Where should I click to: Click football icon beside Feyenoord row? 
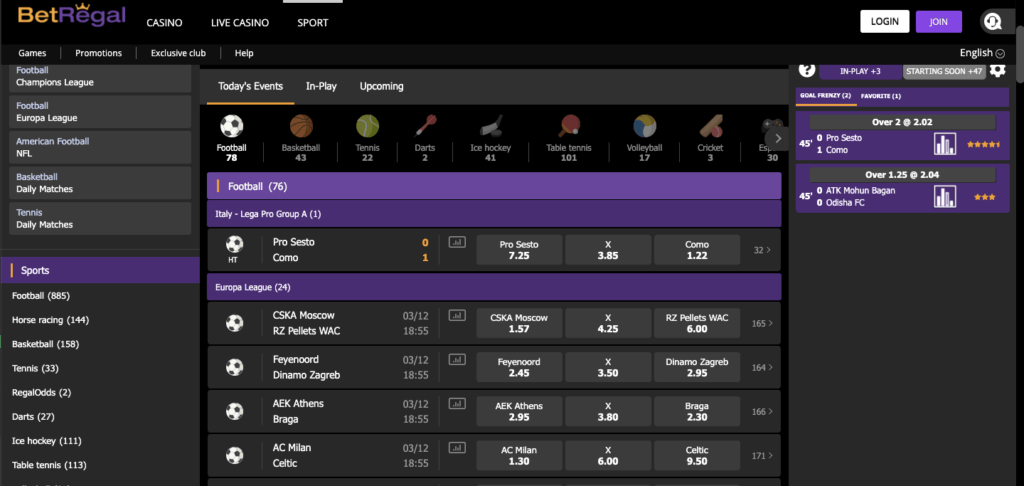[x=234, y=367]
